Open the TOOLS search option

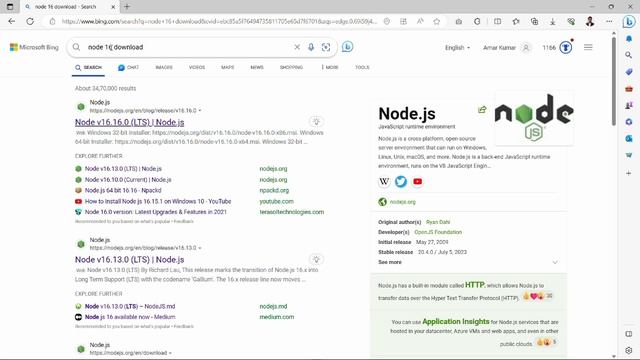(362, 67)
